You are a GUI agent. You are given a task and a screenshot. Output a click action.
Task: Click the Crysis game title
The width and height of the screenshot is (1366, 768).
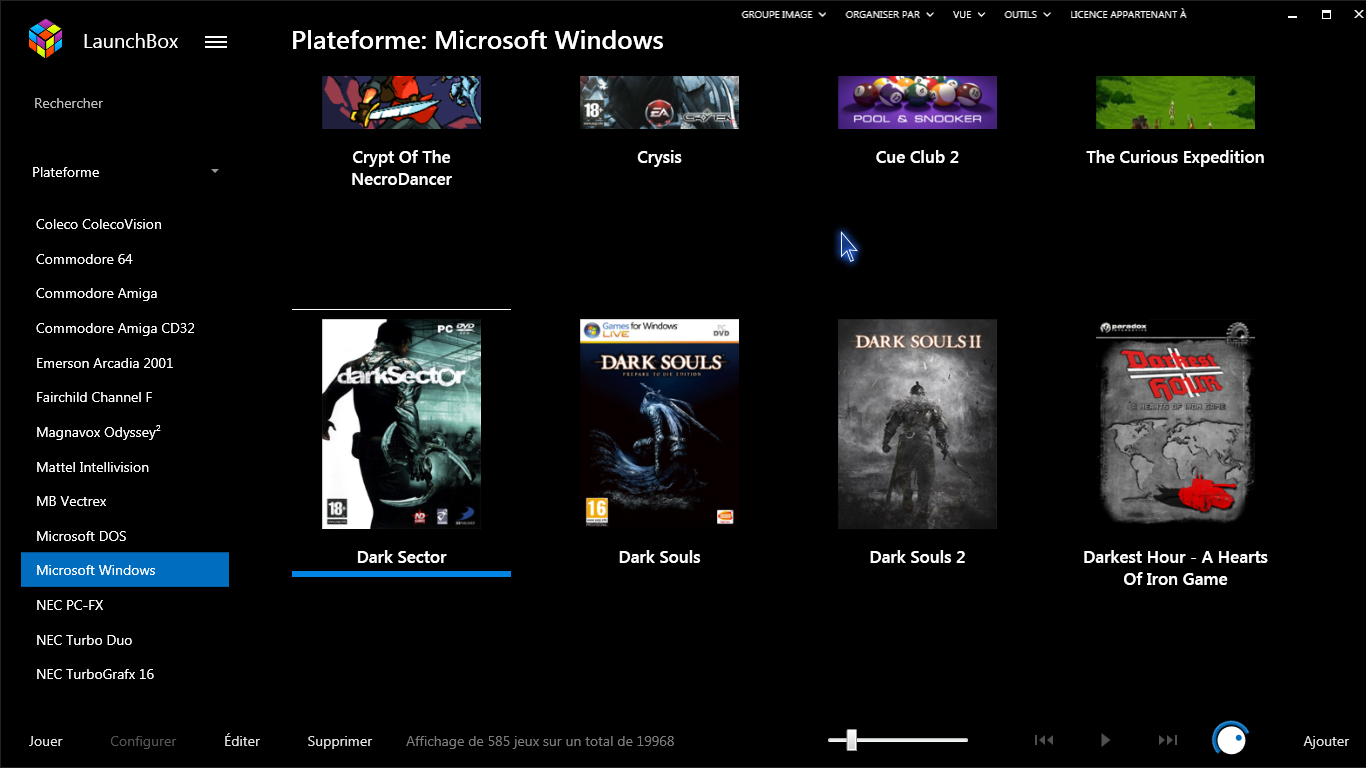tap(659, 157)
